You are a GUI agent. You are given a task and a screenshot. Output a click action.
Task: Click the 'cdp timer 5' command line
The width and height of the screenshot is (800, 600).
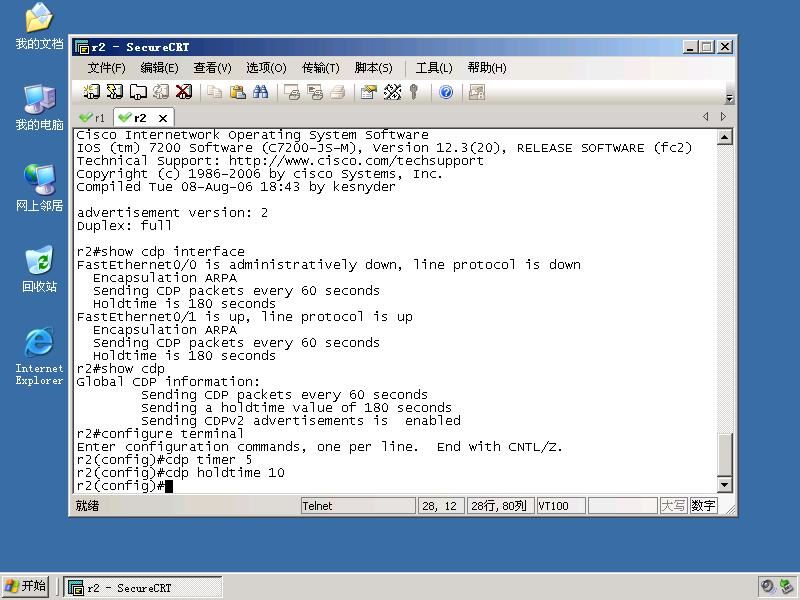click(x=164, y=460)
